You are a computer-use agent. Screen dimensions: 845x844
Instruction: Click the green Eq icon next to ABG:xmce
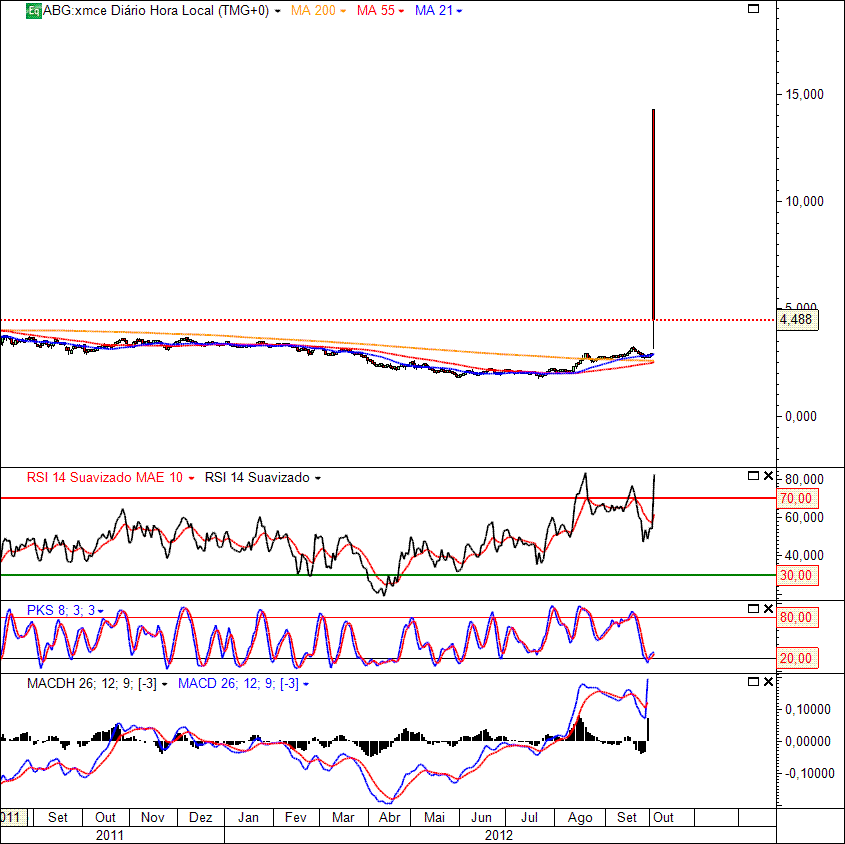tap(33, 11)
